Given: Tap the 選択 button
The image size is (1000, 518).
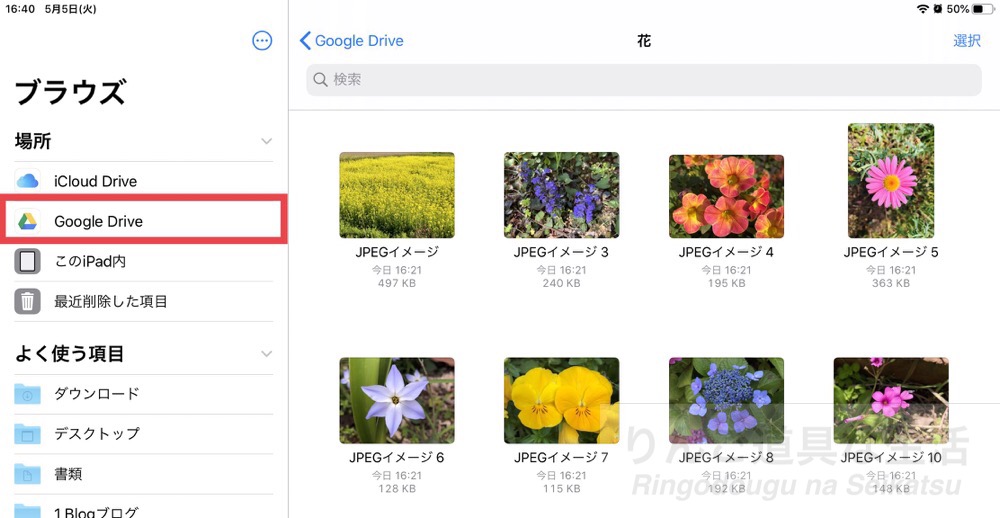Looking at the screenshot, I should pos(967,41).
